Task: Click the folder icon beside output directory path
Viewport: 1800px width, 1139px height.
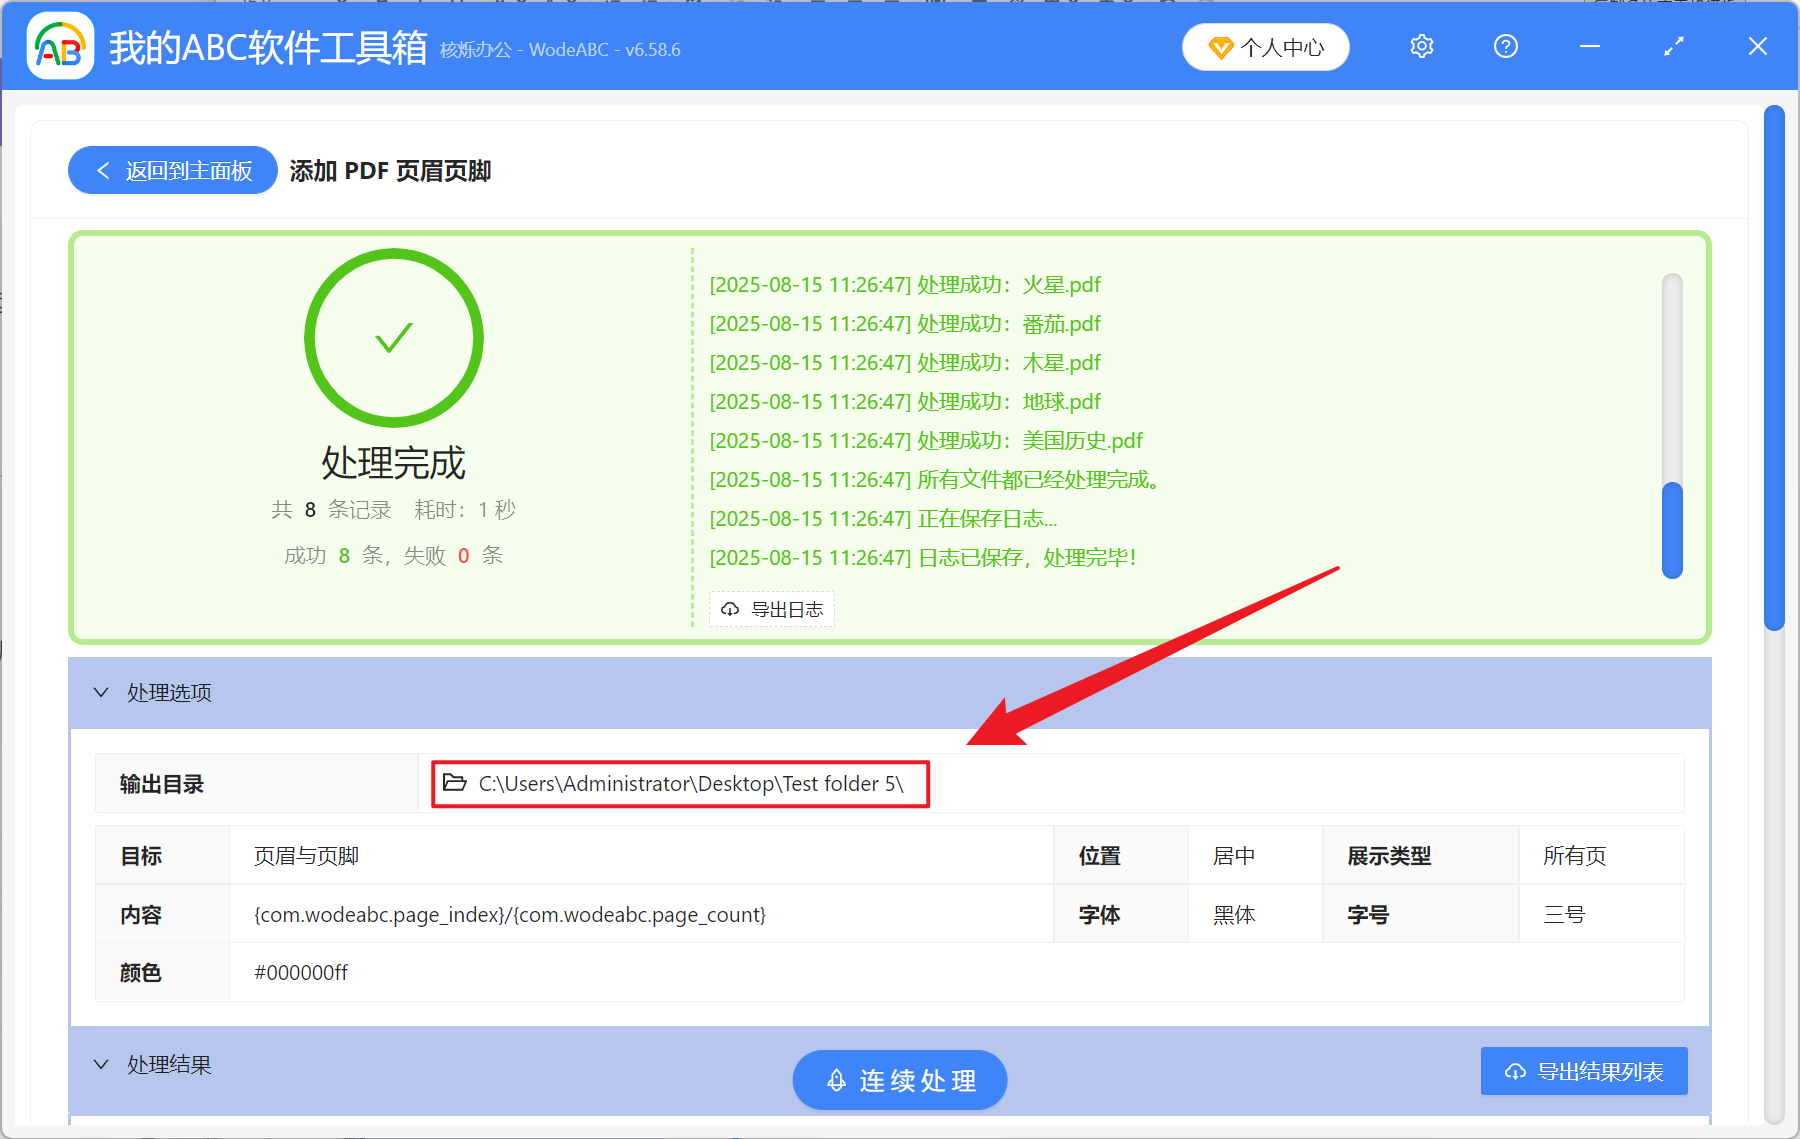Action: [x=453, y=784]
